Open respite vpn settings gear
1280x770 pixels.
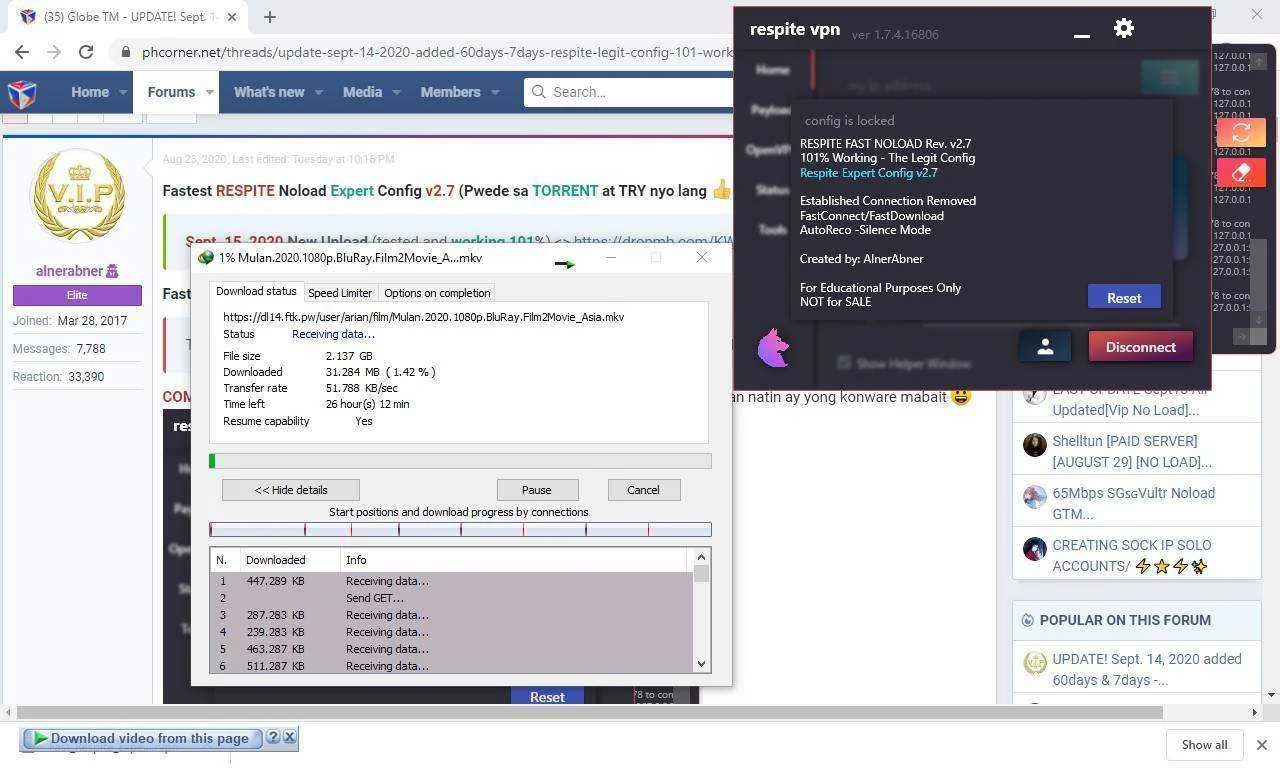(1124, 28)
